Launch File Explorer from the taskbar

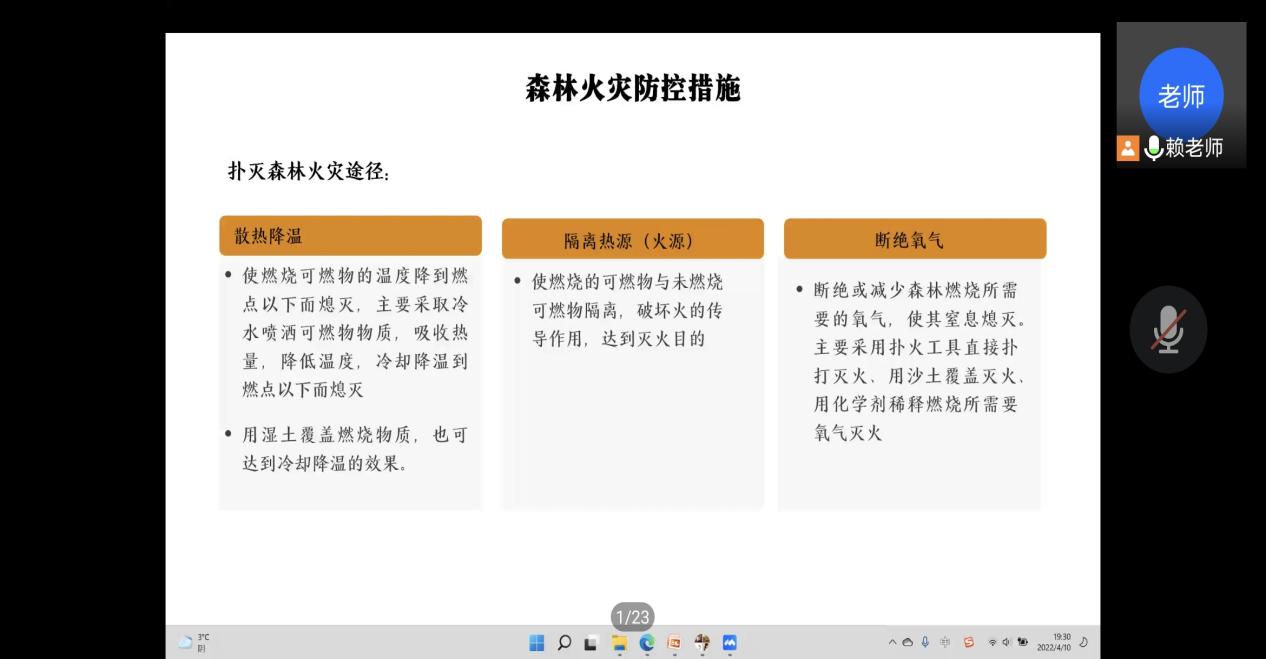(619, 643)
